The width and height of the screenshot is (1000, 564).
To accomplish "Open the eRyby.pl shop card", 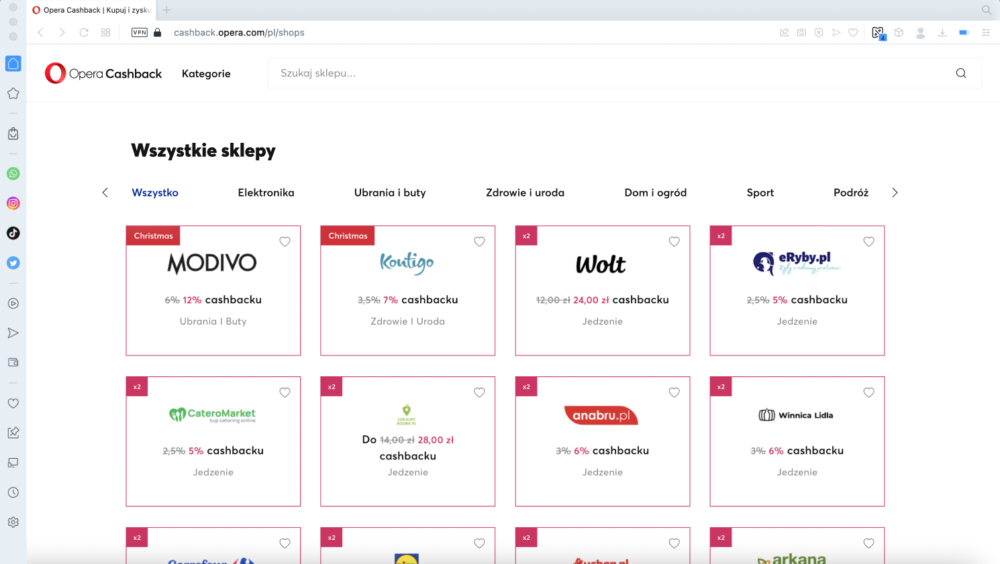I will pyautogui.click(x=797, y=290).
